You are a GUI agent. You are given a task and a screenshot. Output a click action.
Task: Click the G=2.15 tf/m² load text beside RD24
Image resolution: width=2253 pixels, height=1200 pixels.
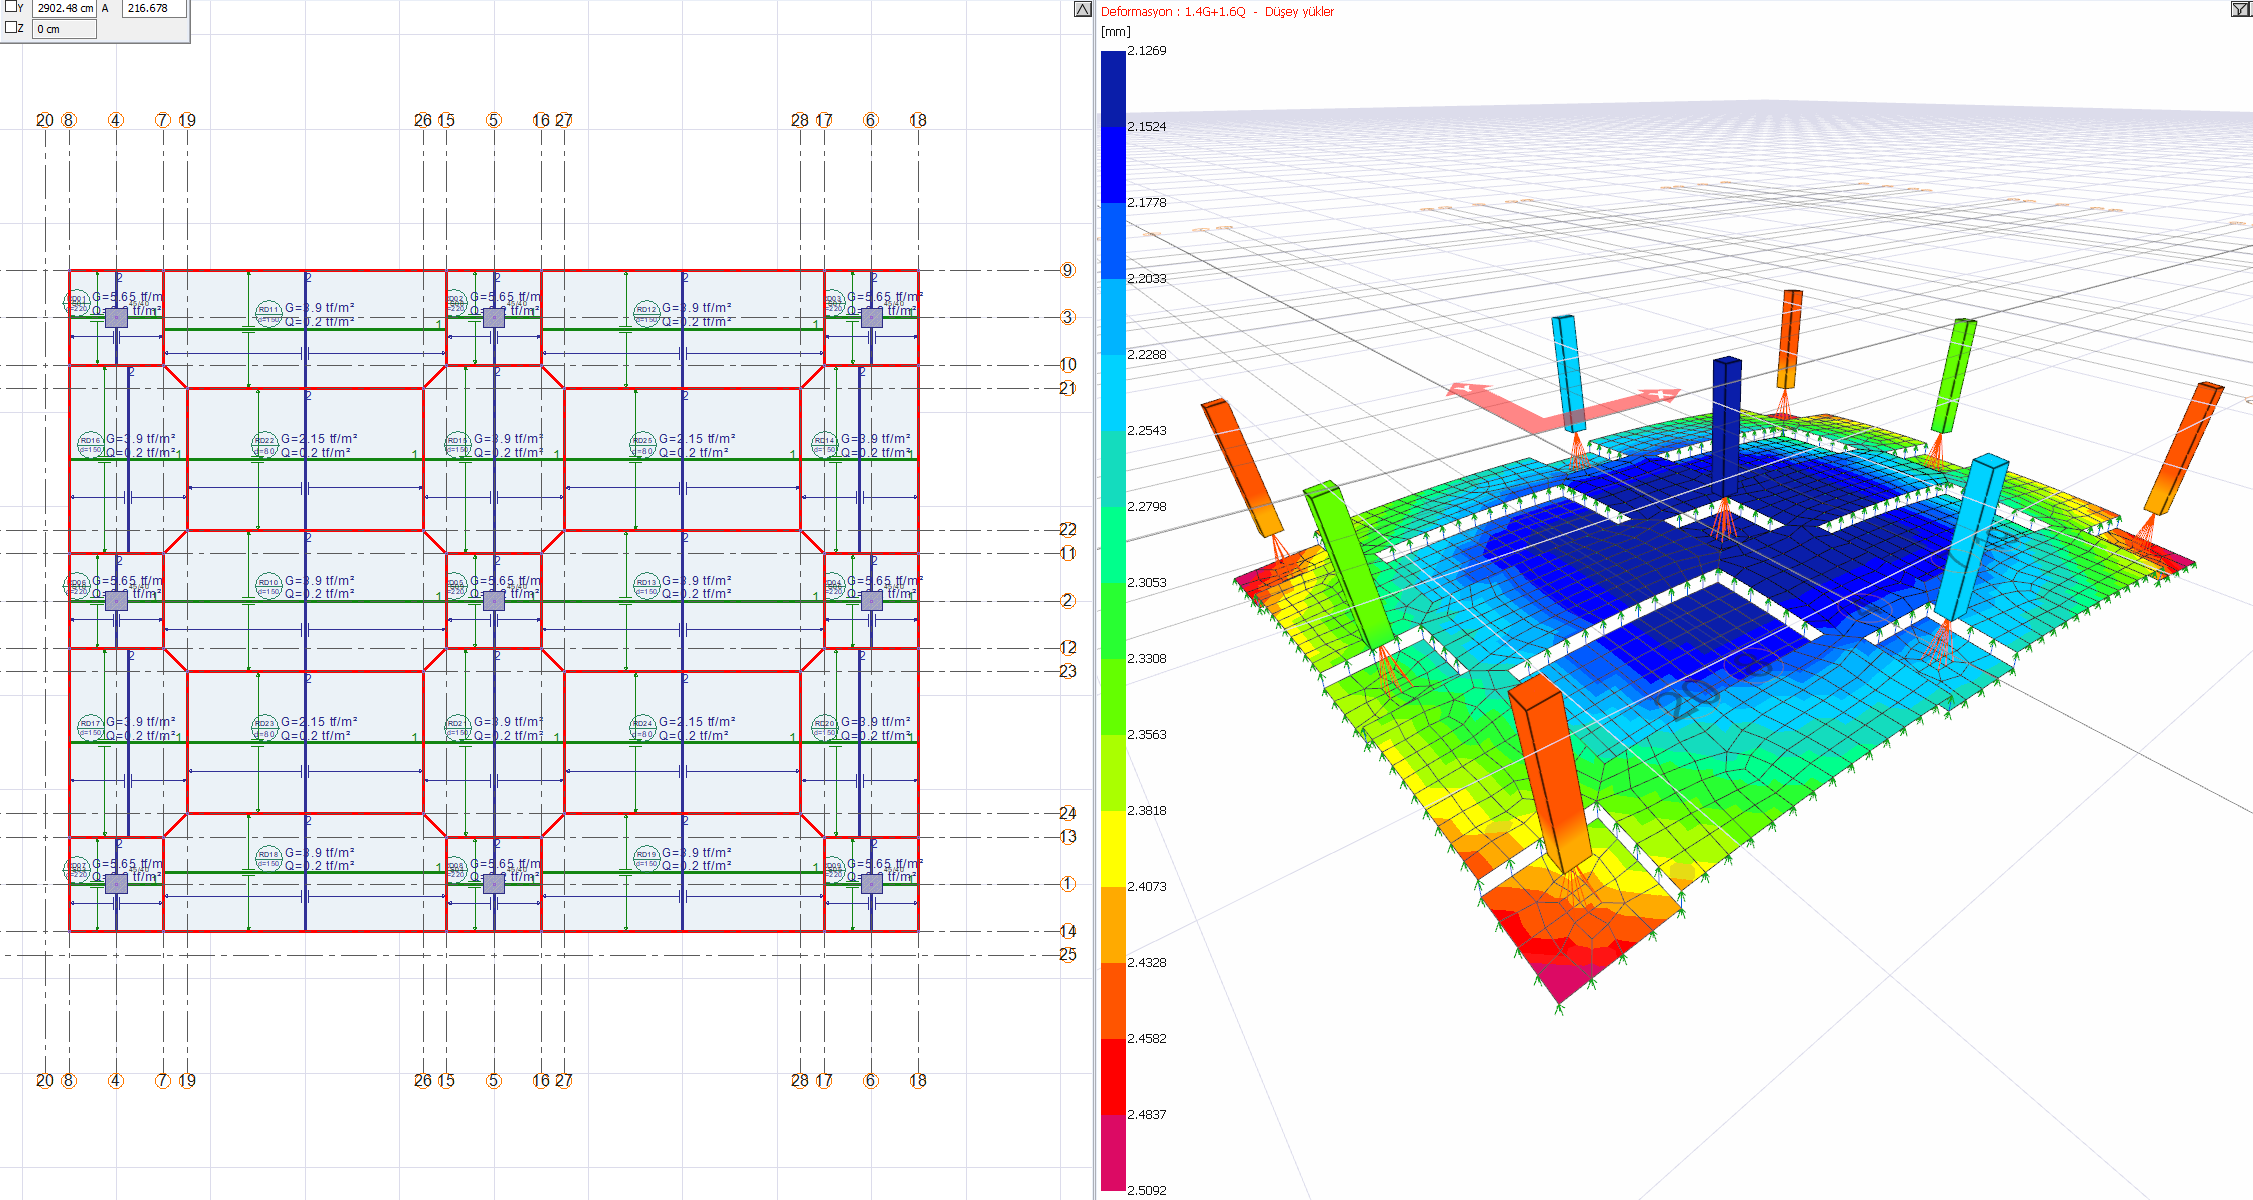[697, 721]
